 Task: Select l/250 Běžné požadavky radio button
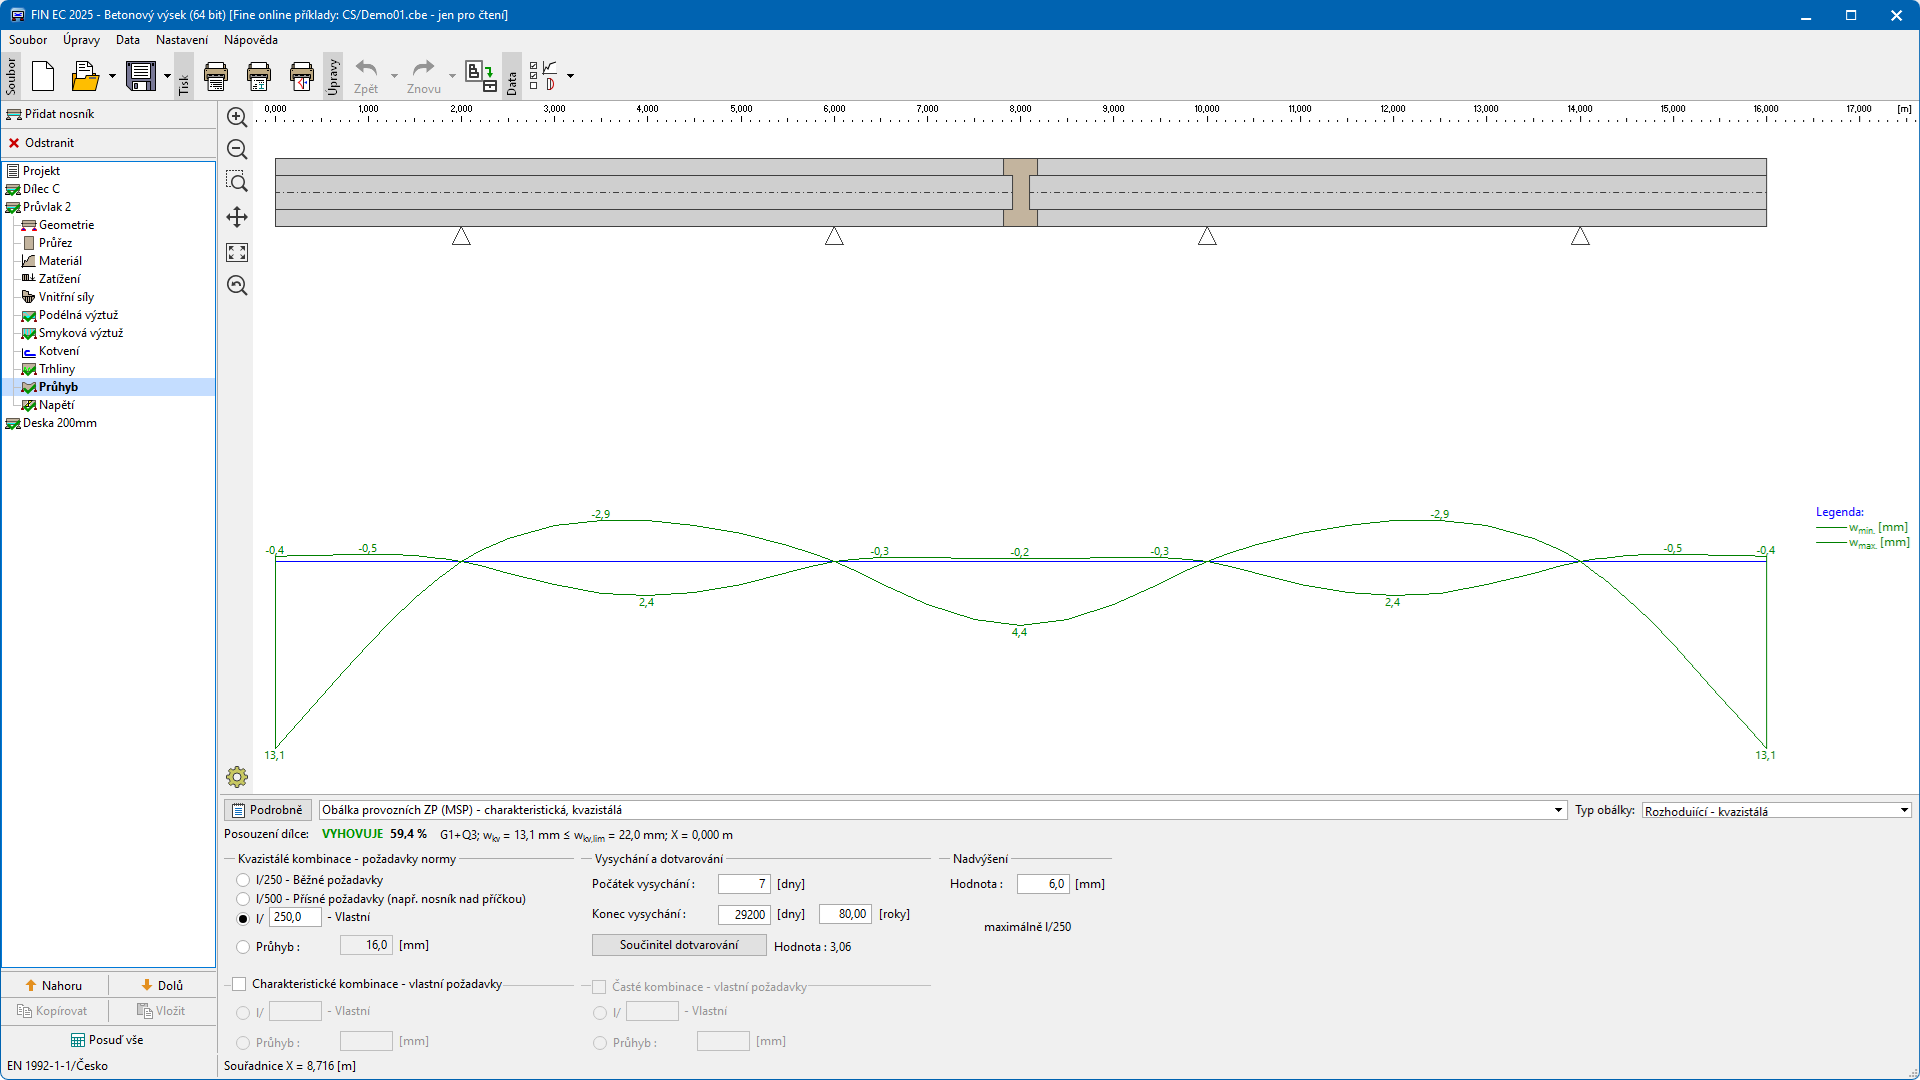point(243,880)
